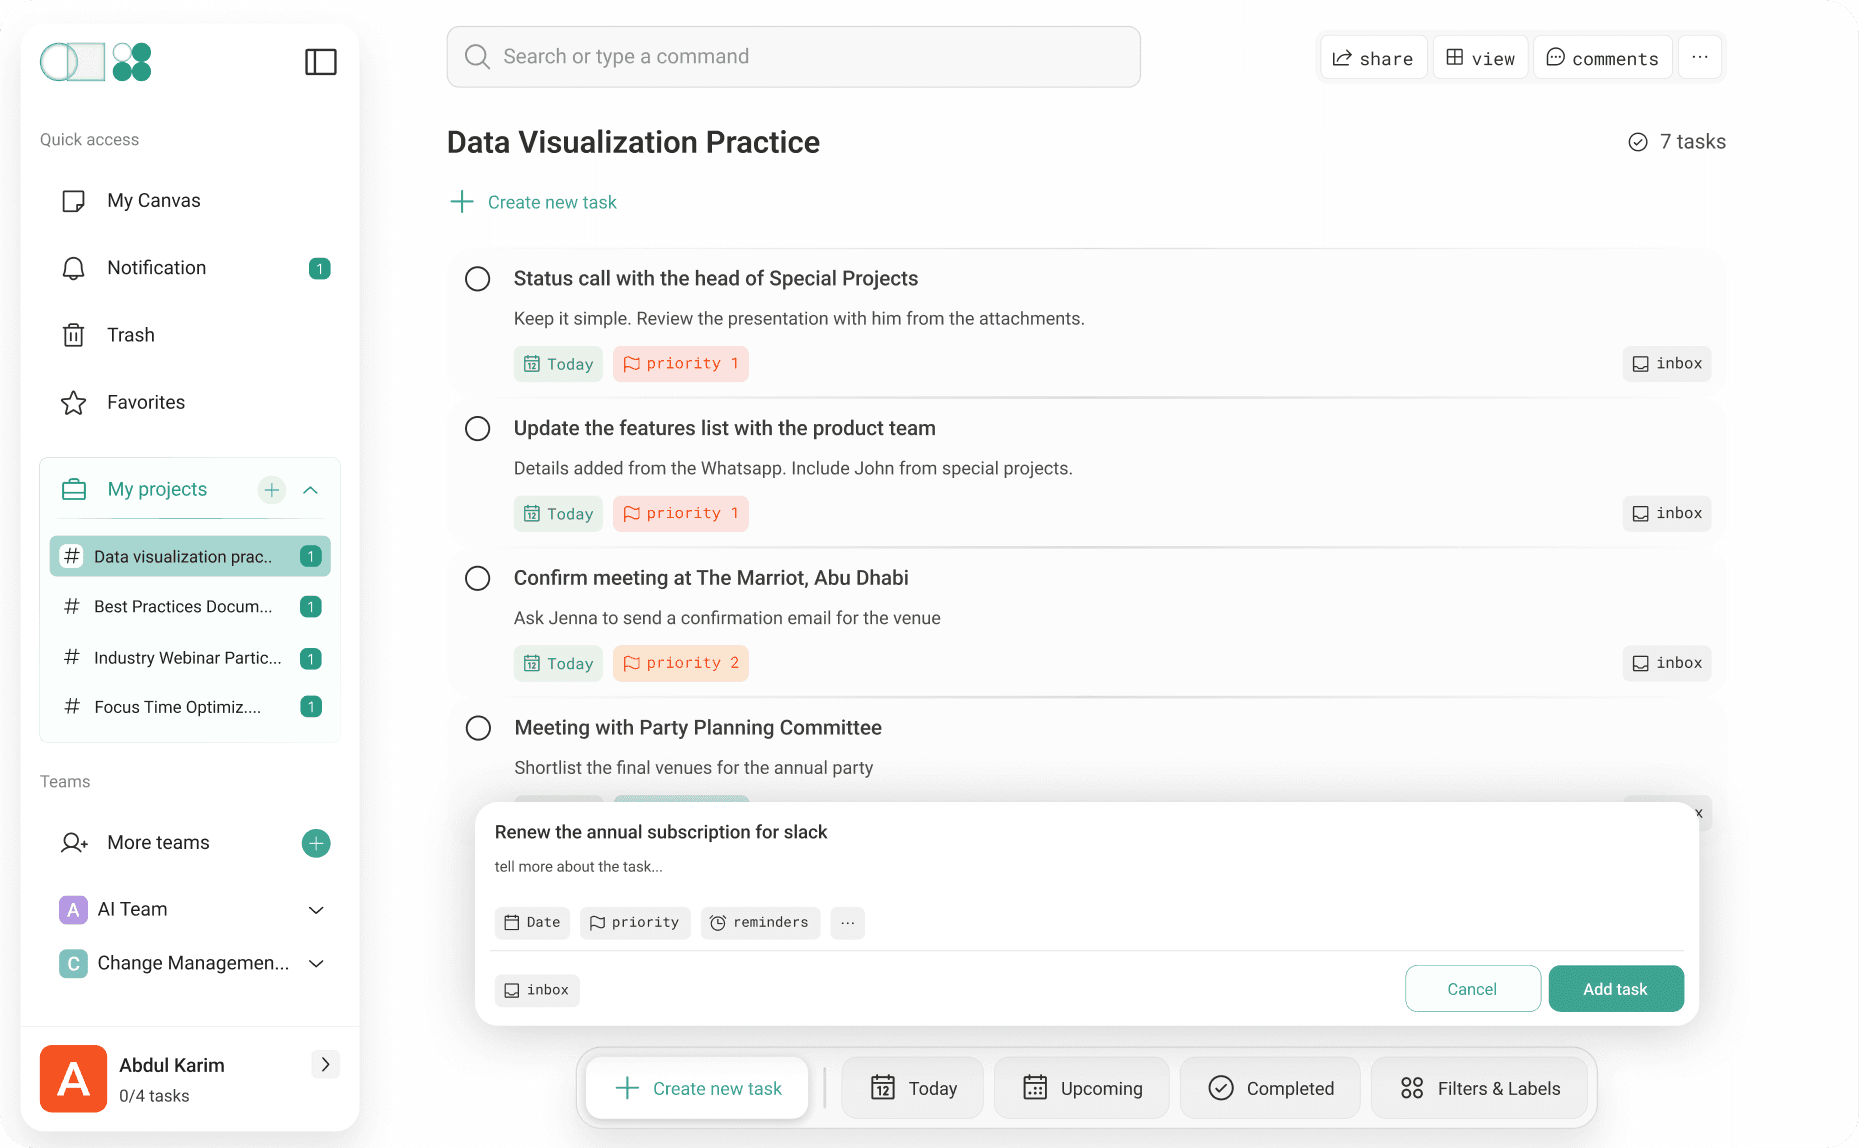
Task: Expand the Change Management team
Action: point(316,963)
